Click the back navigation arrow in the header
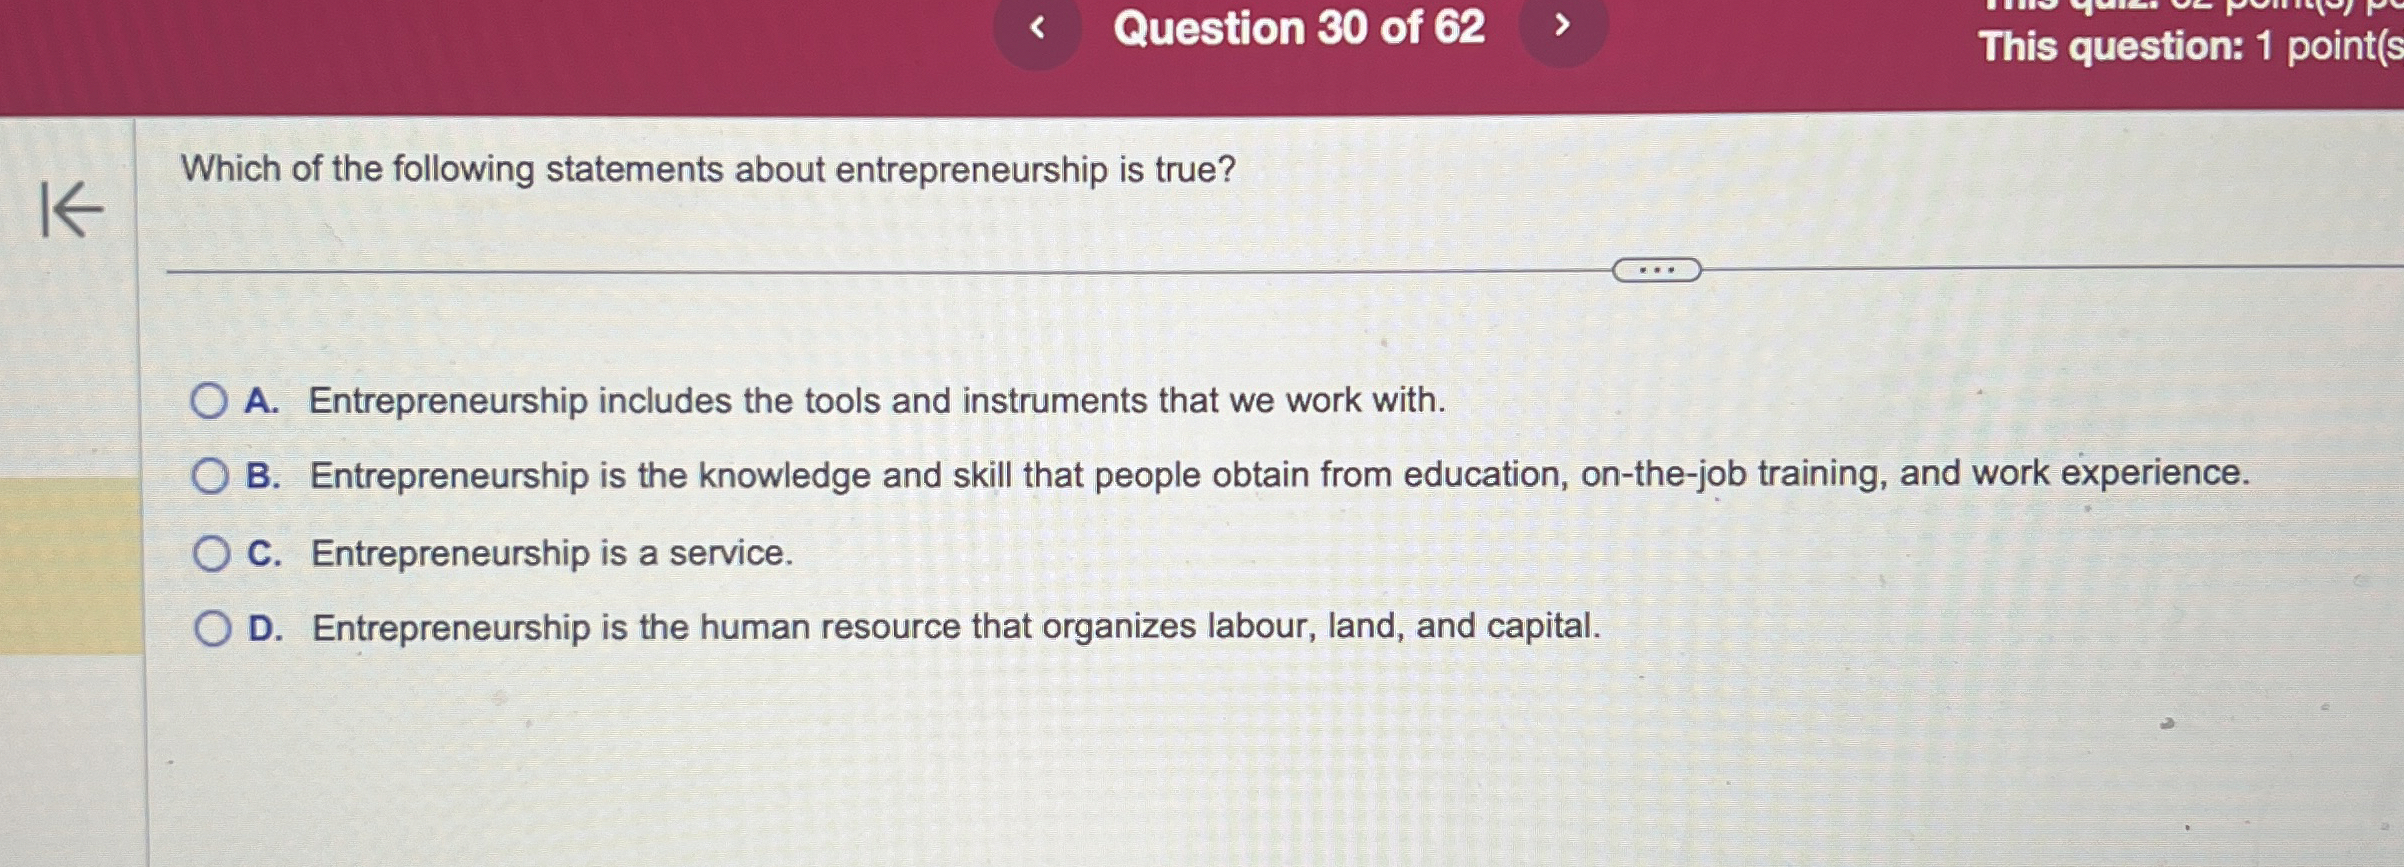This screenshot has width=2404, height=867. tap(1040, 30)
